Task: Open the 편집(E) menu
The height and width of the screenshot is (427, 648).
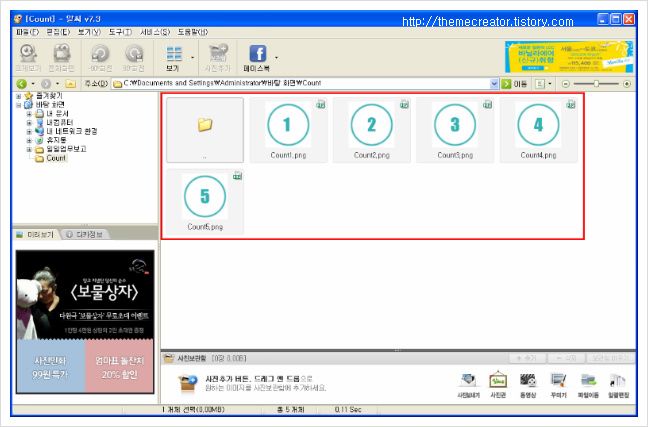Action: coord(58,32)
